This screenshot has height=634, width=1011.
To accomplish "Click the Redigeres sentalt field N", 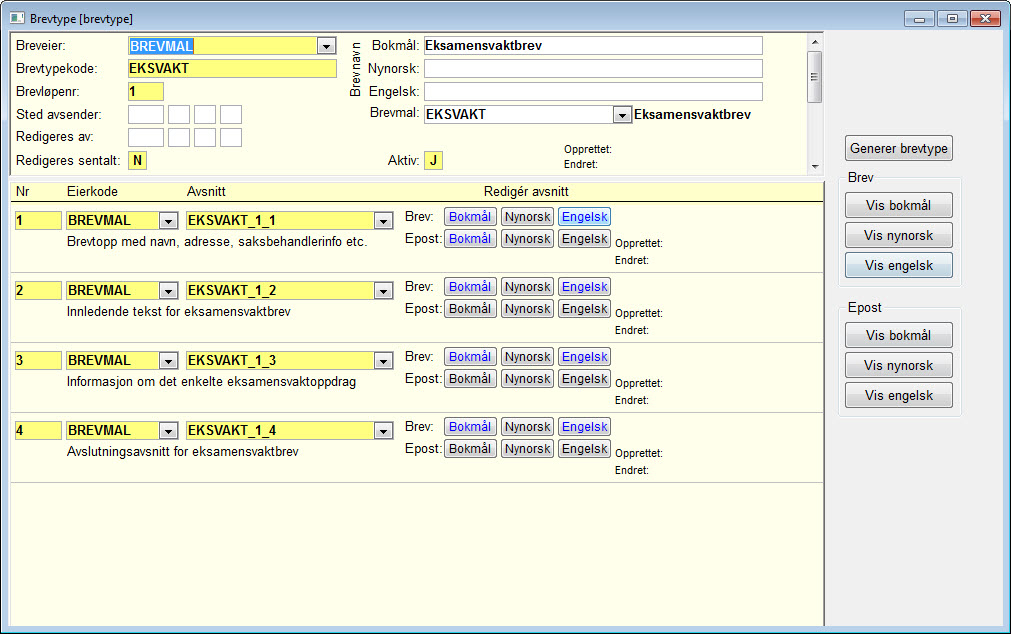I will tap(137, 161).
